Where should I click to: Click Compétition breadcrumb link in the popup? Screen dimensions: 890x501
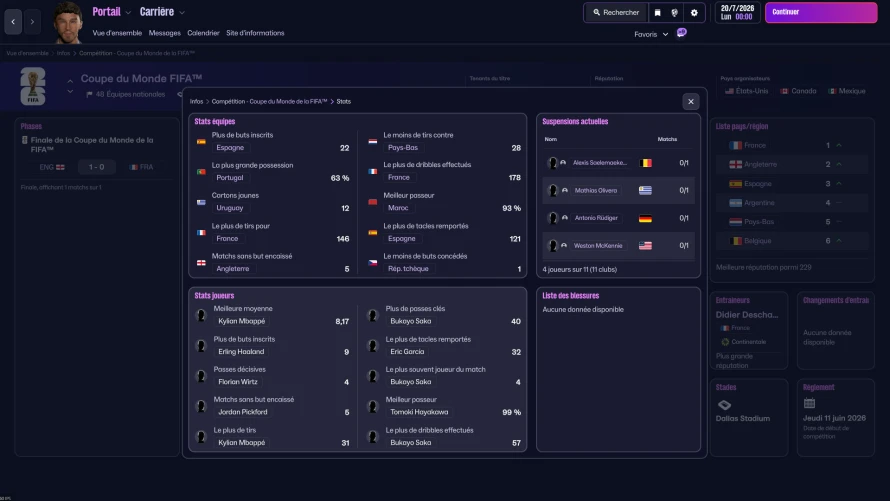click(270, 102)
